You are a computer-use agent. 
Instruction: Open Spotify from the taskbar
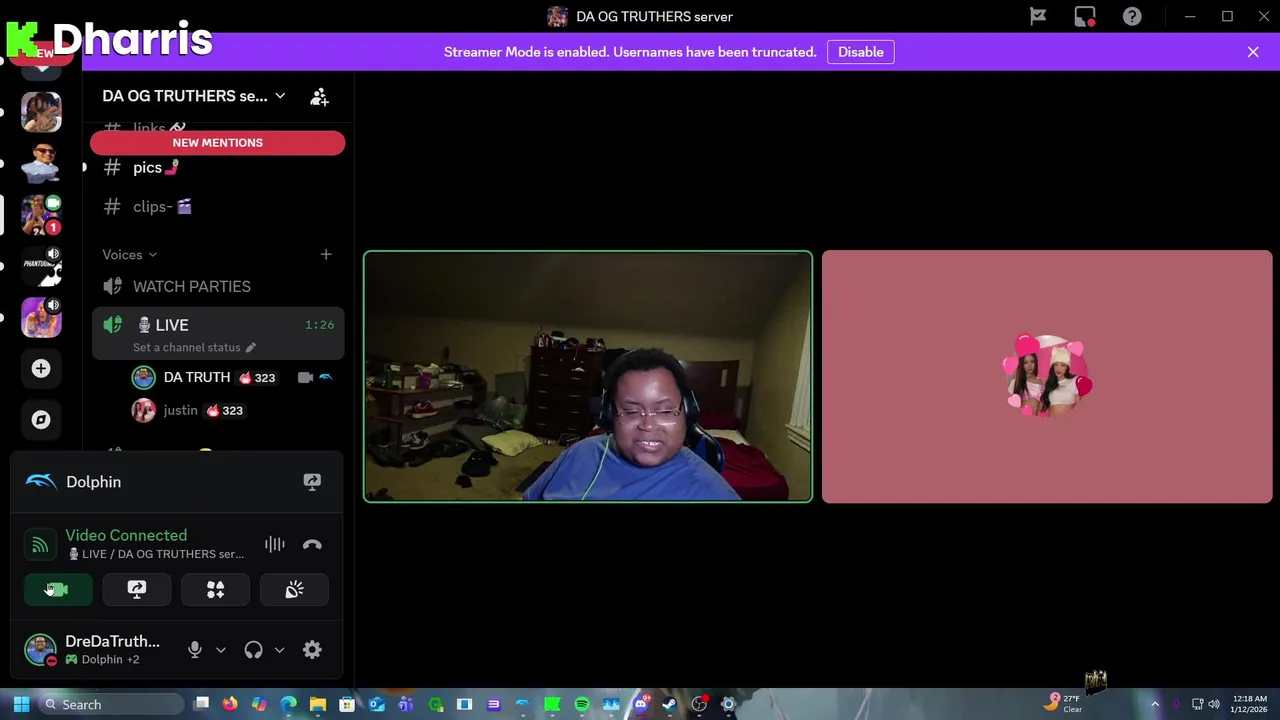coord(581,704)
